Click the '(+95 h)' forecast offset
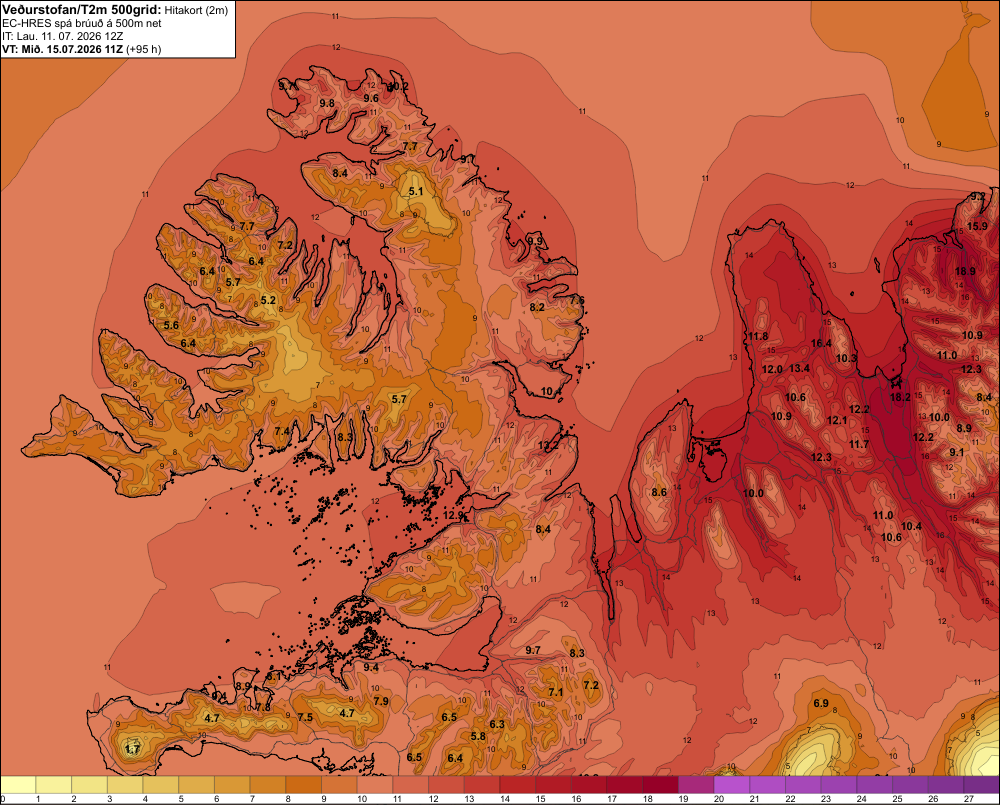The width and height of the screenshot is (1000, 805). pyautogui.click(x=143, y=49)
